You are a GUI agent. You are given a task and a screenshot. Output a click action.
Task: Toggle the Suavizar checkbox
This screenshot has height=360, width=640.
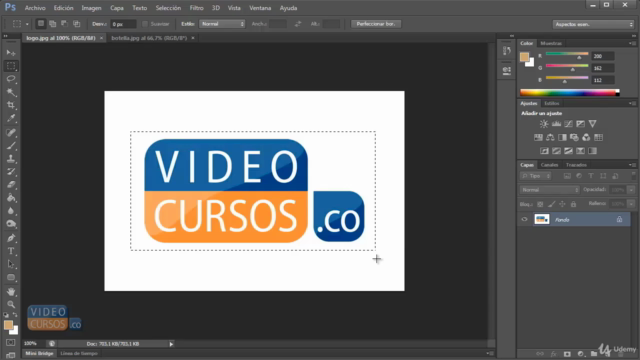pos(145,24)
